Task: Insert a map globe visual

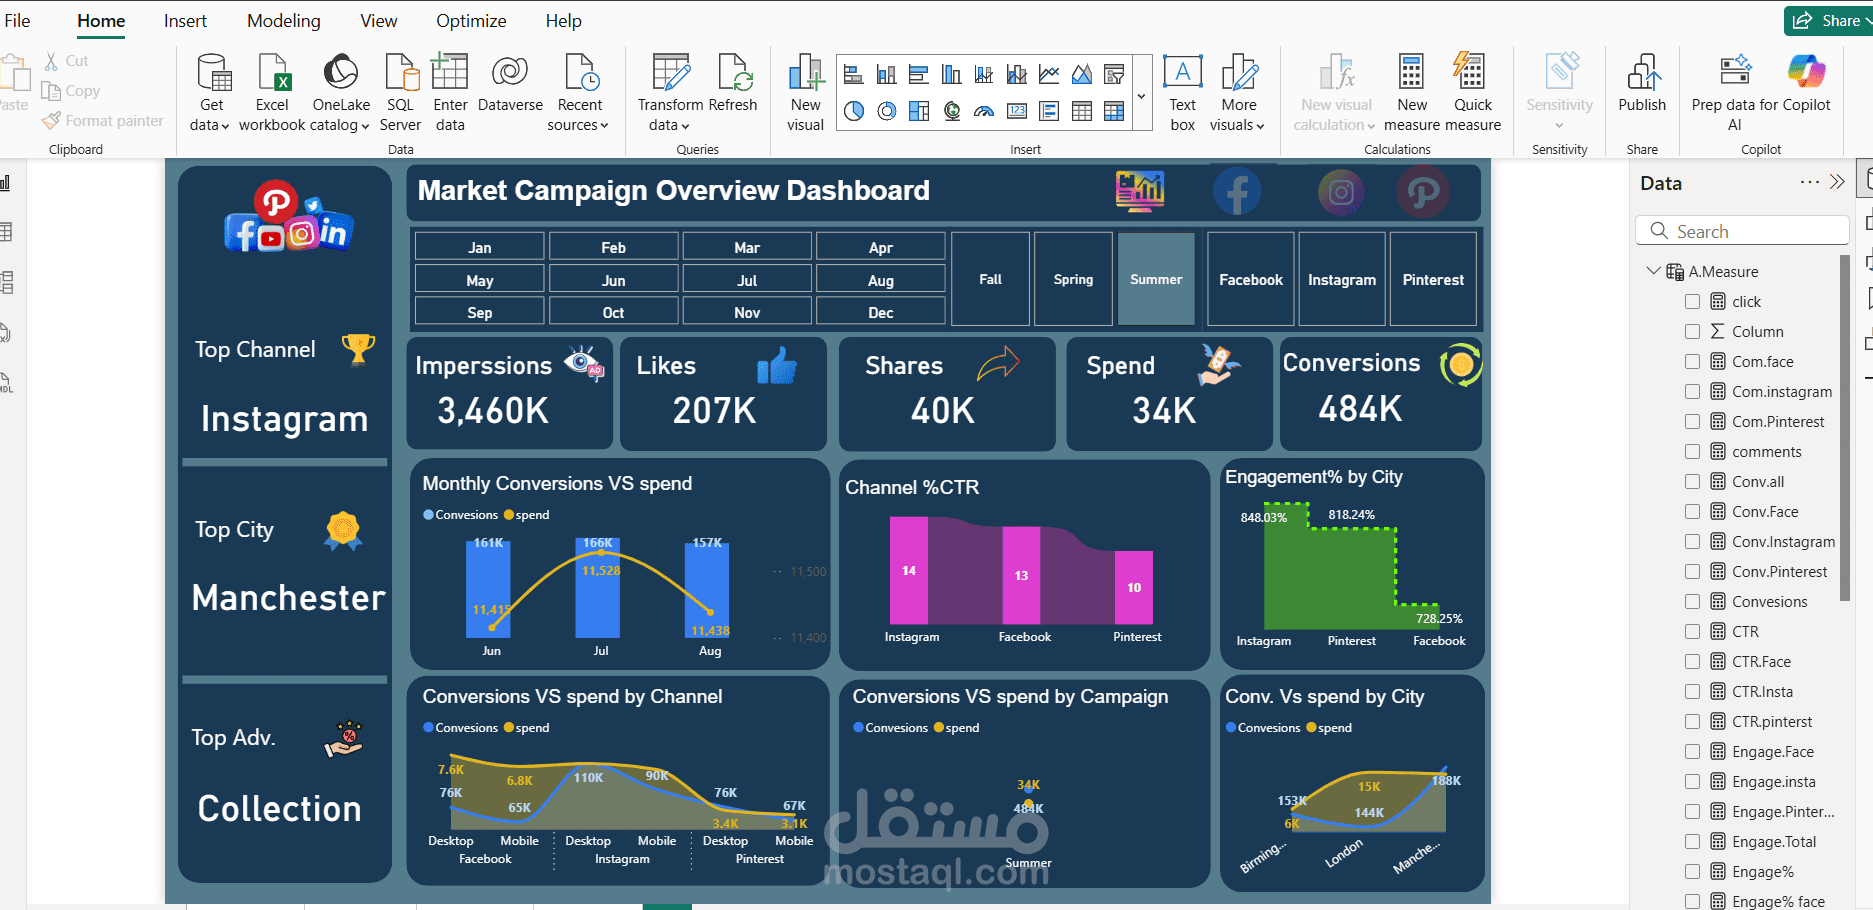Action: point(951,111)
